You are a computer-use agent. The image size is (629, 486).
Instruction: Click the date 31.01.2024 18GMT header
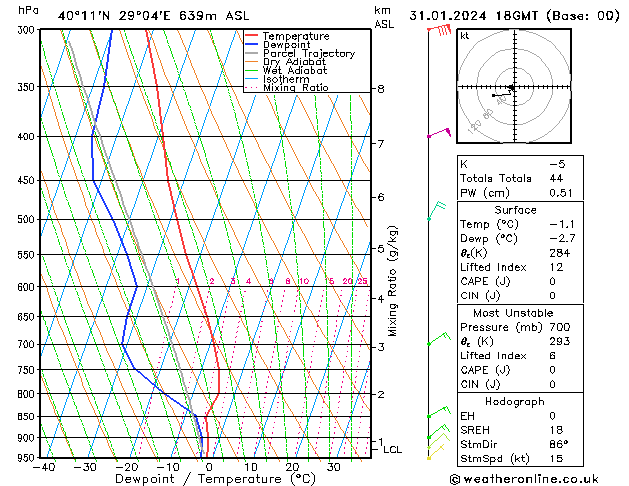pos(514,16)
